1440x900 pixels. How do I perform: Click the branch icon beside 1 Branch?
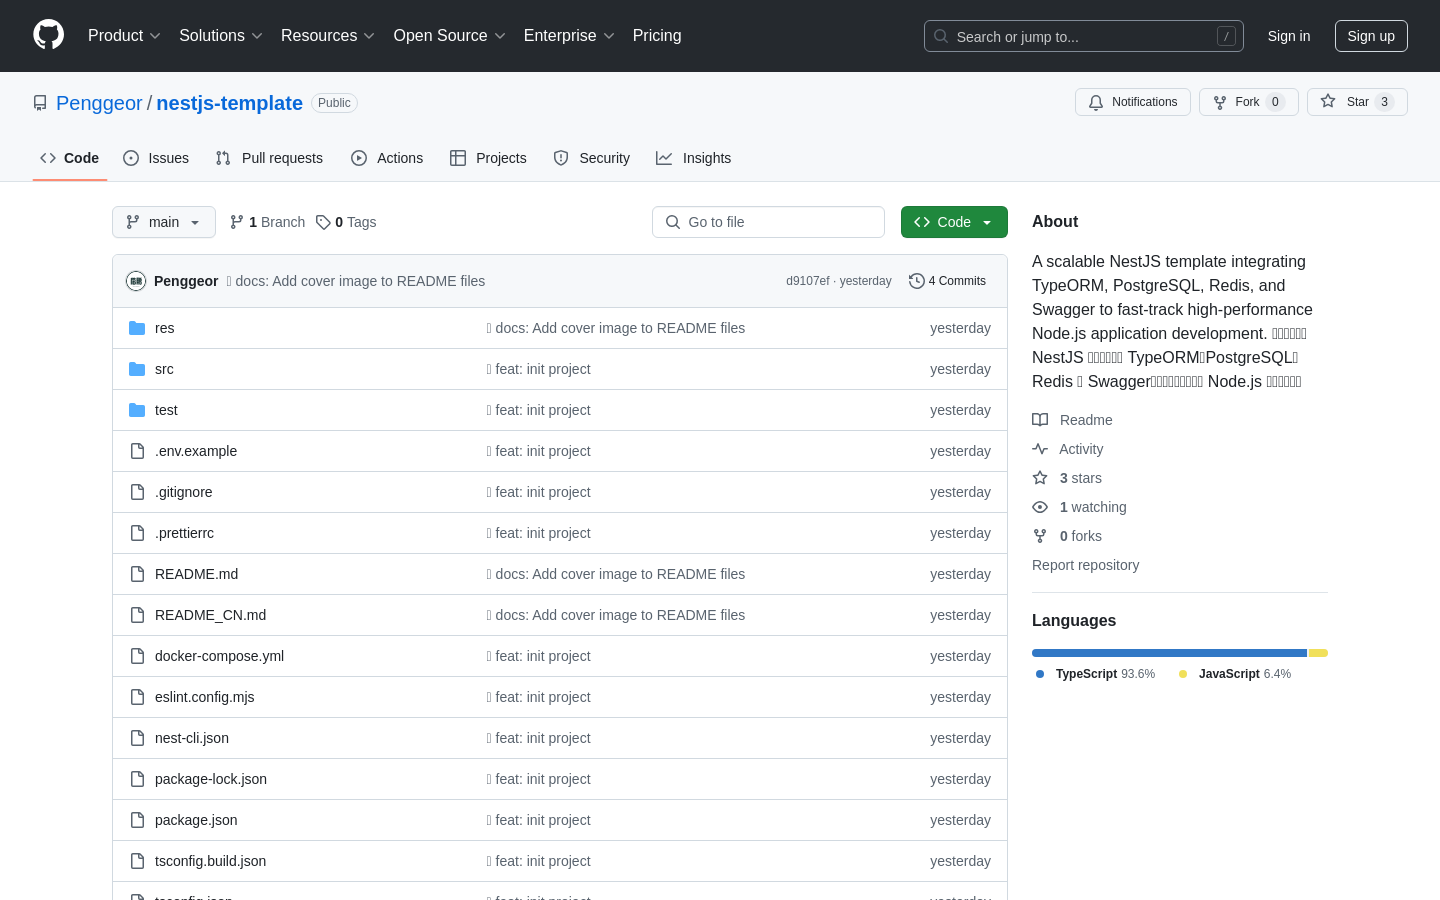click(237, 222)
